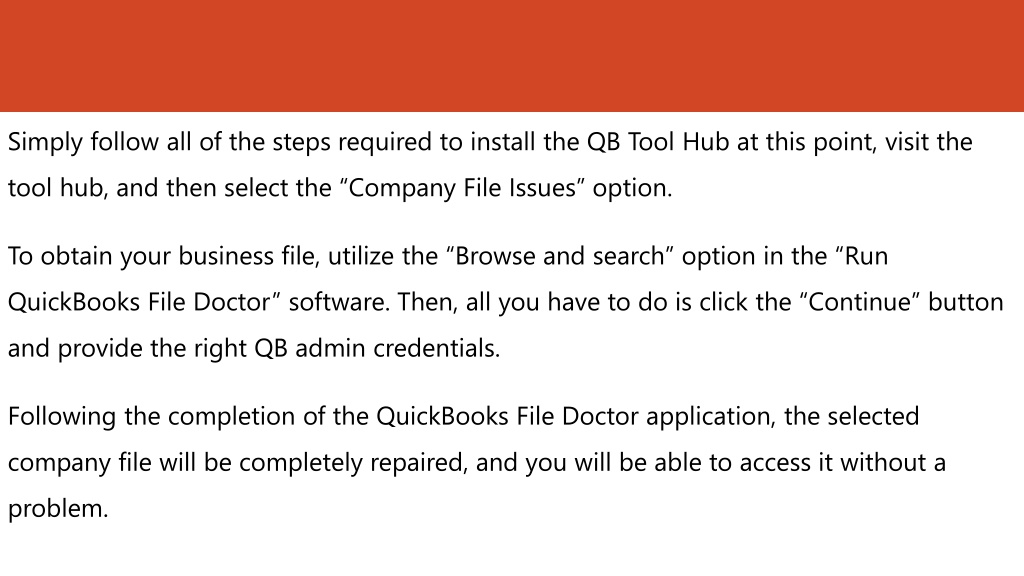Click "tool hub" starting the second line

[x=57, y=188]
